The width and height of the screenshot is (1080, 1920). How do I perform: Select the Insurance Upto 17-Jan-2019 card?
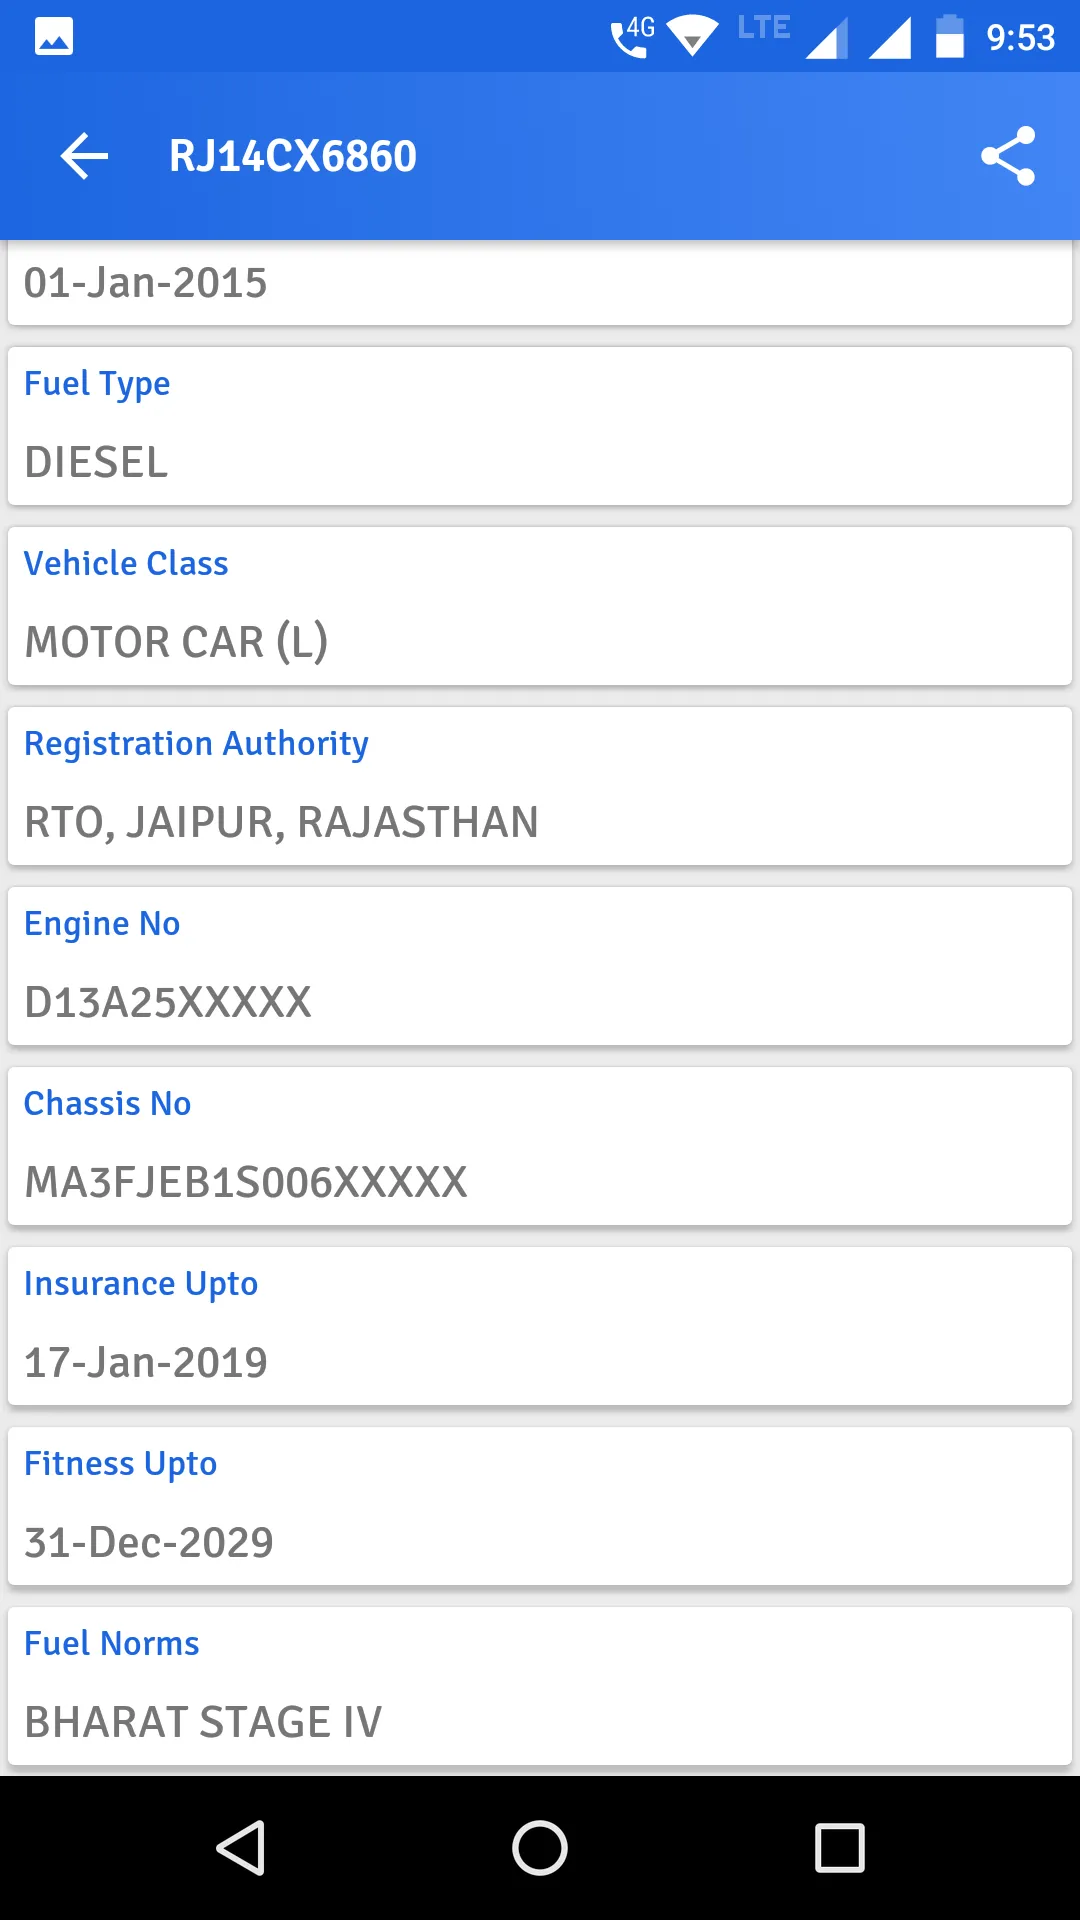pyautogui.click(x=540, y=1326)
